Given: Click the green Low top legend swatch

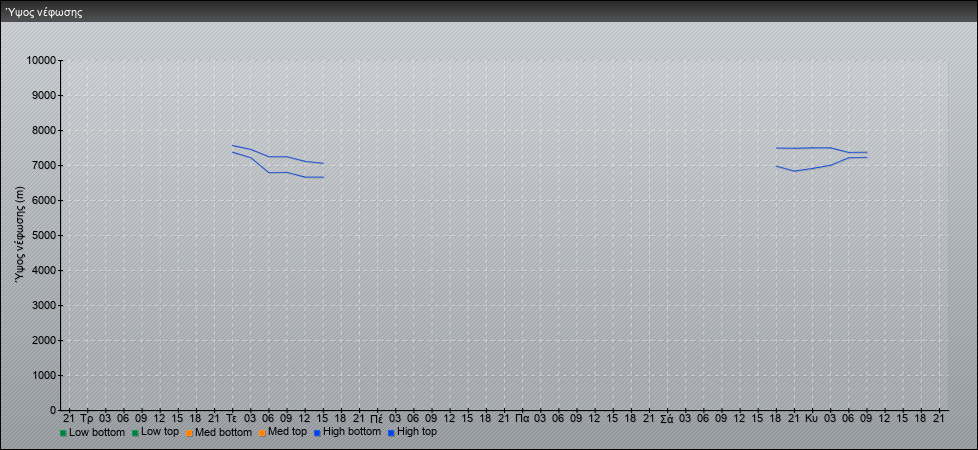Looking at the screenshot, I should pyautogui.click(x=135, y=433).
